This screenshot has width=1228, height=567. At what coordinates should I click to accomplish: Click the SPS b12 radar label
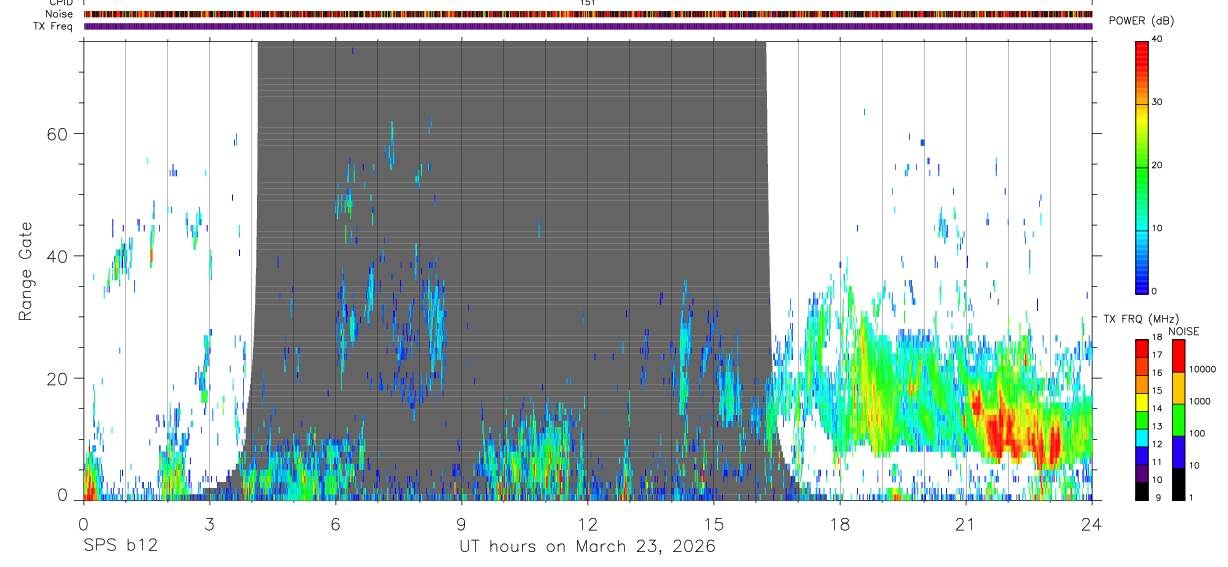tap(121, 546)
